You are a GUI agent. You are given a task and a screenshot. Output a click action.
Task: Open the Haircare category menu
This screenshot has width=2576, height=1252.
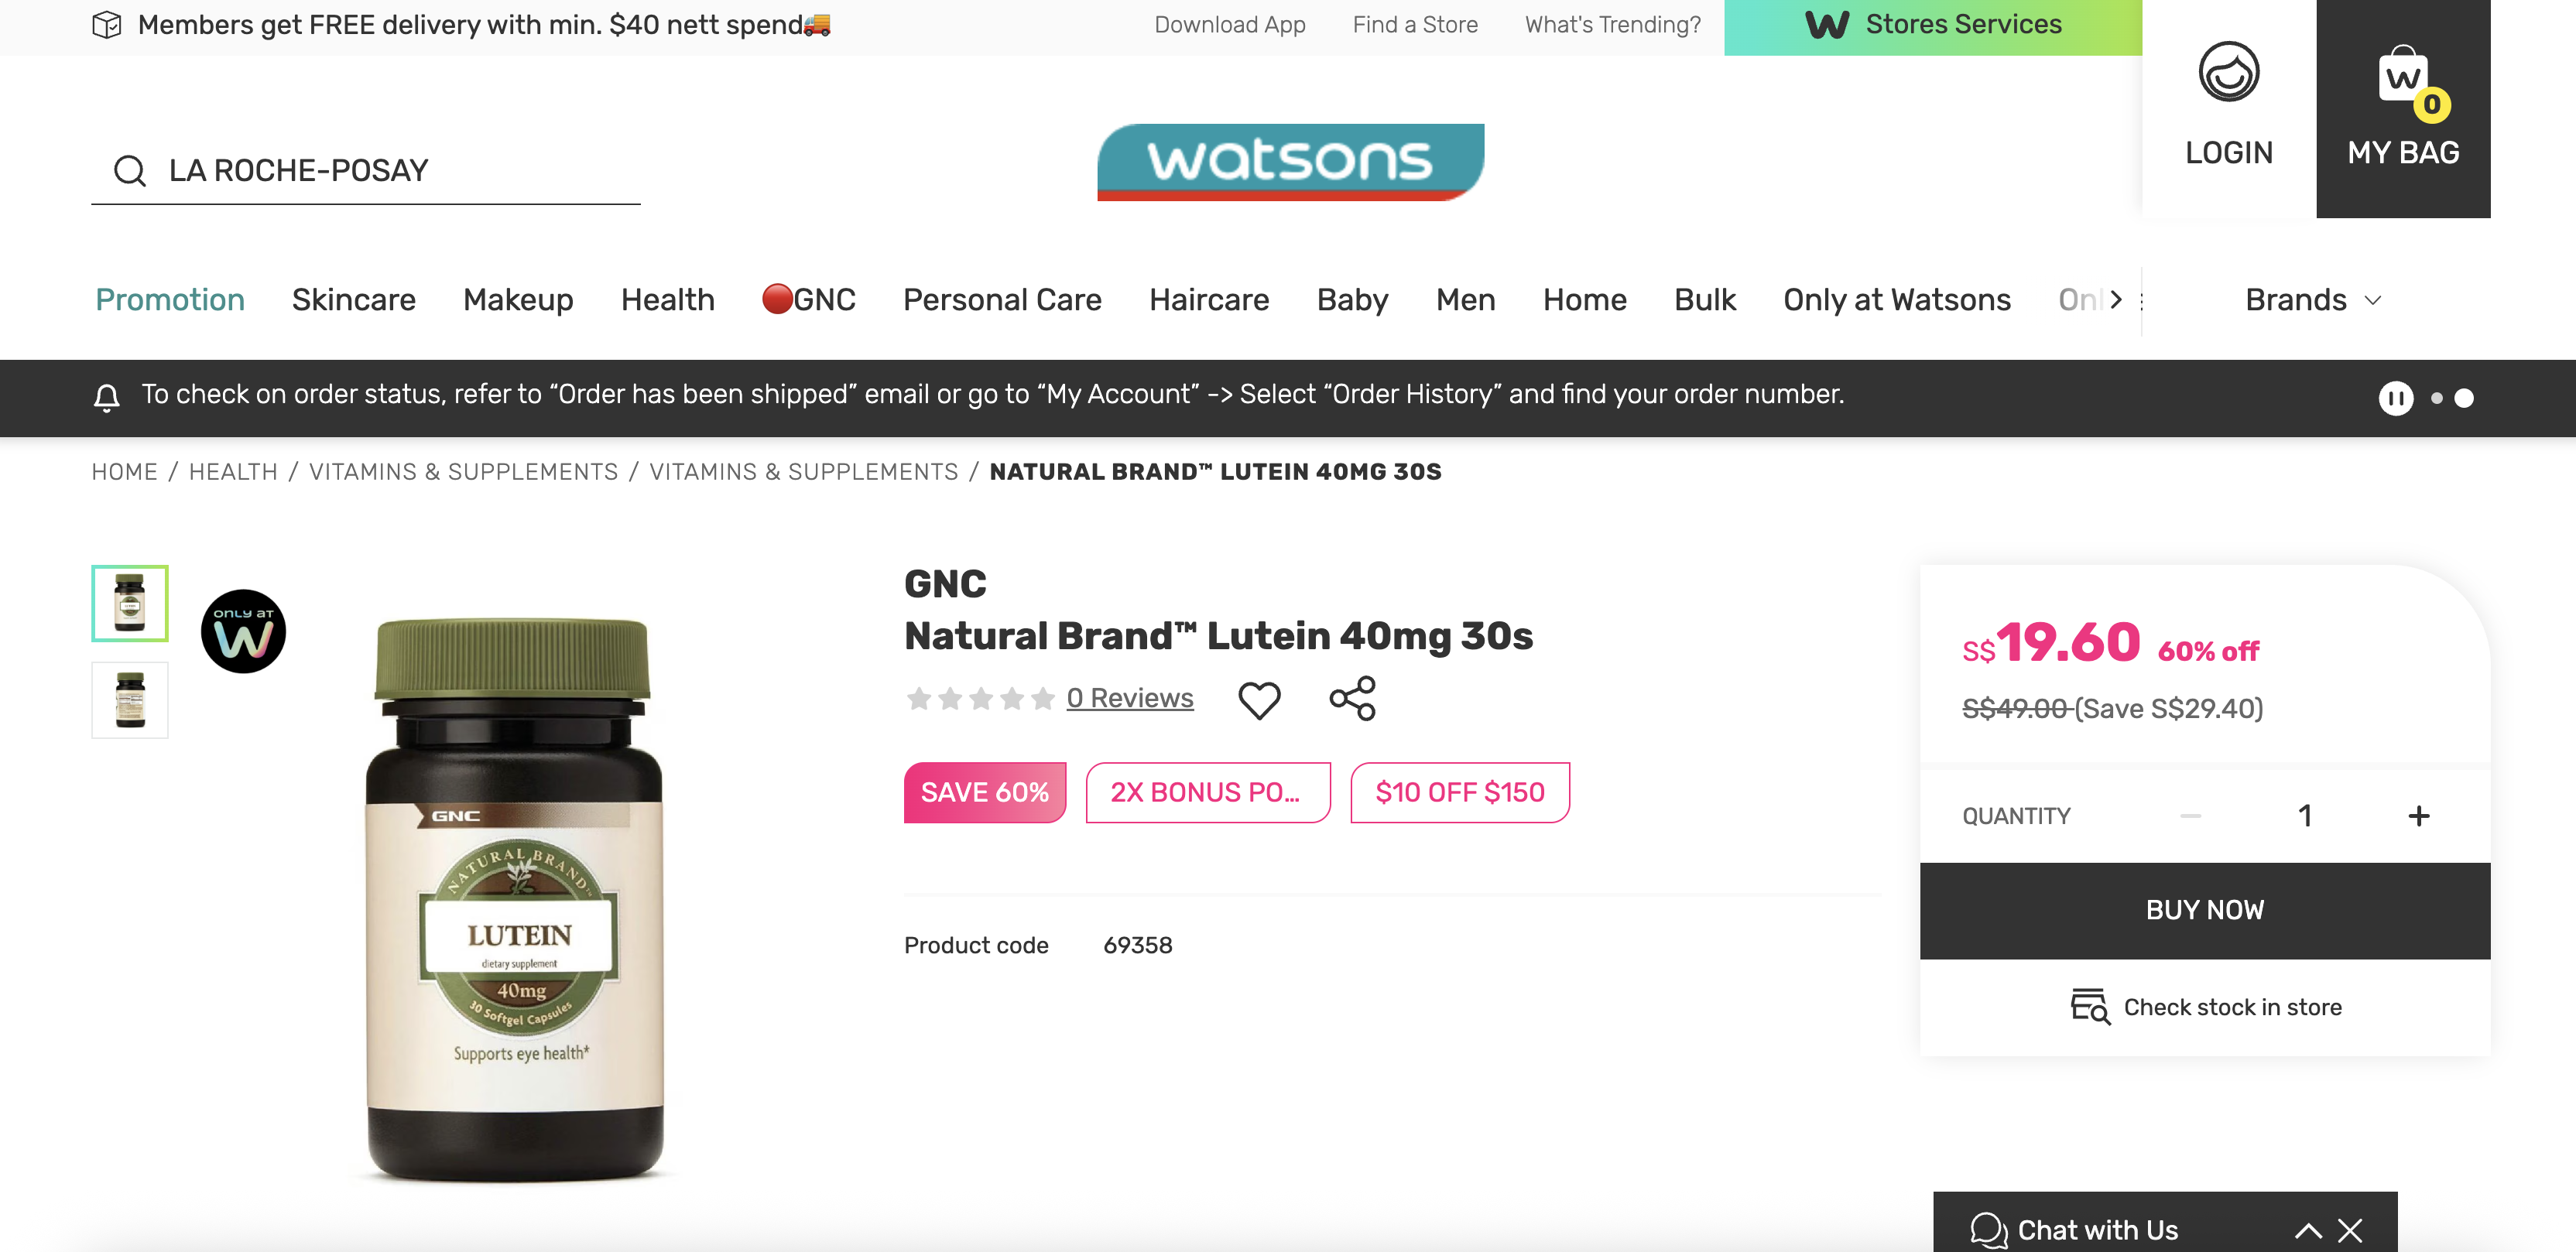[x=1208, y=300]
